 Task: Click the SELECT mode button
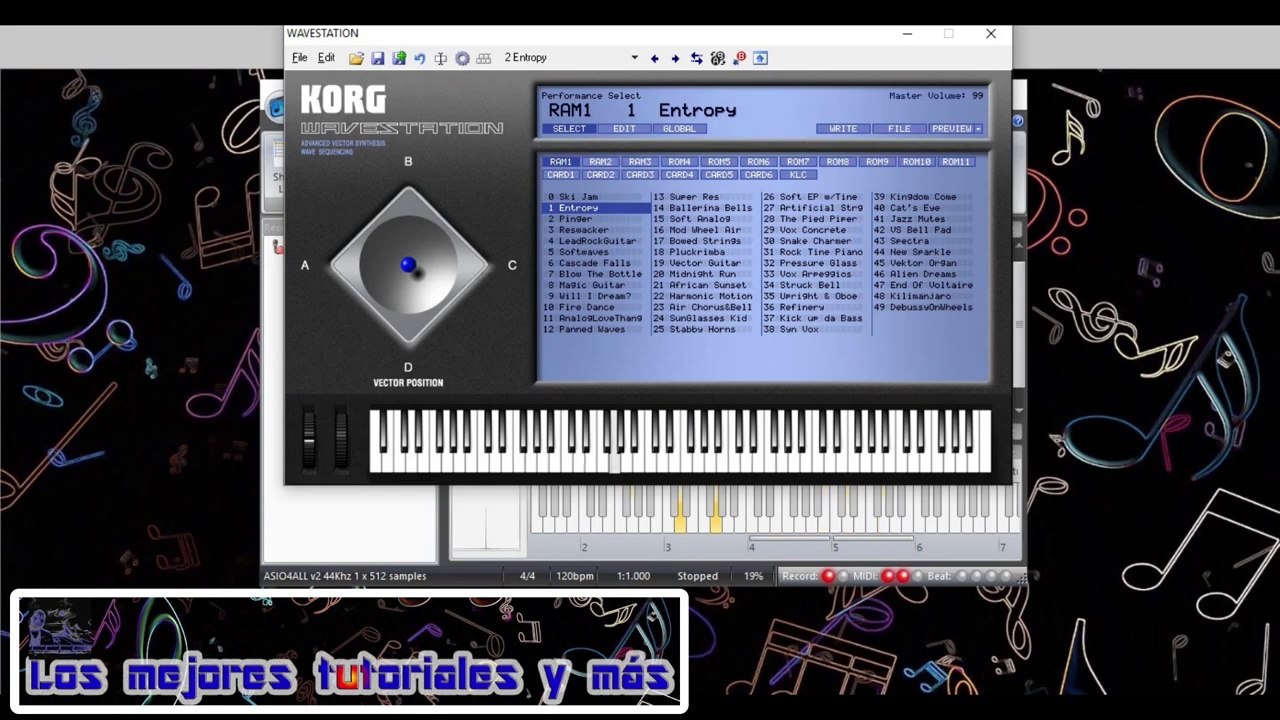tap(569, 129)
